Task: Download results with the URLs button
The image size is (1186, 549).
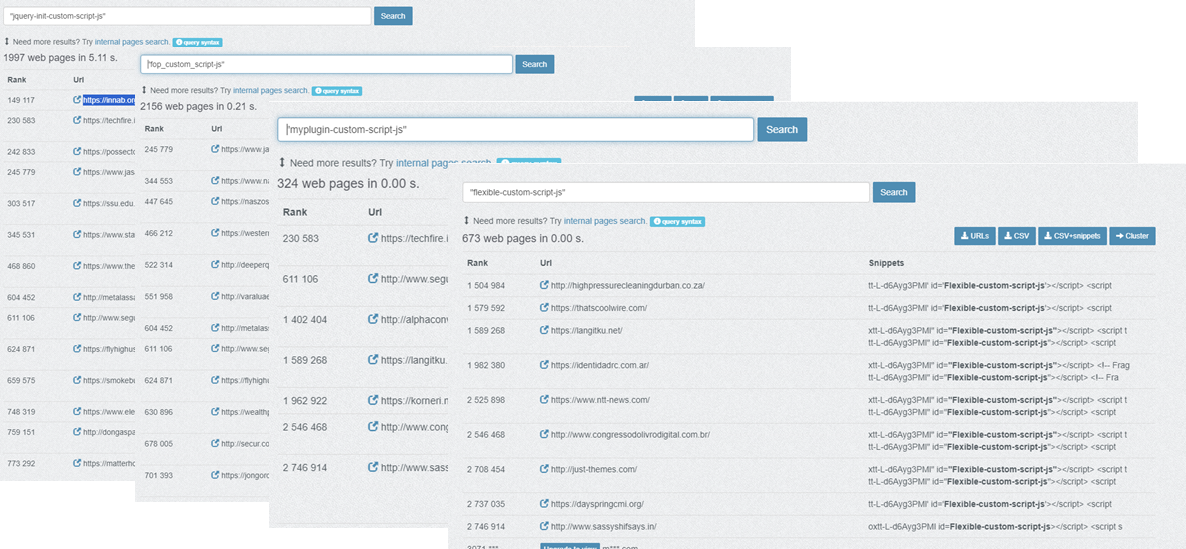Action: click(975, 236)
